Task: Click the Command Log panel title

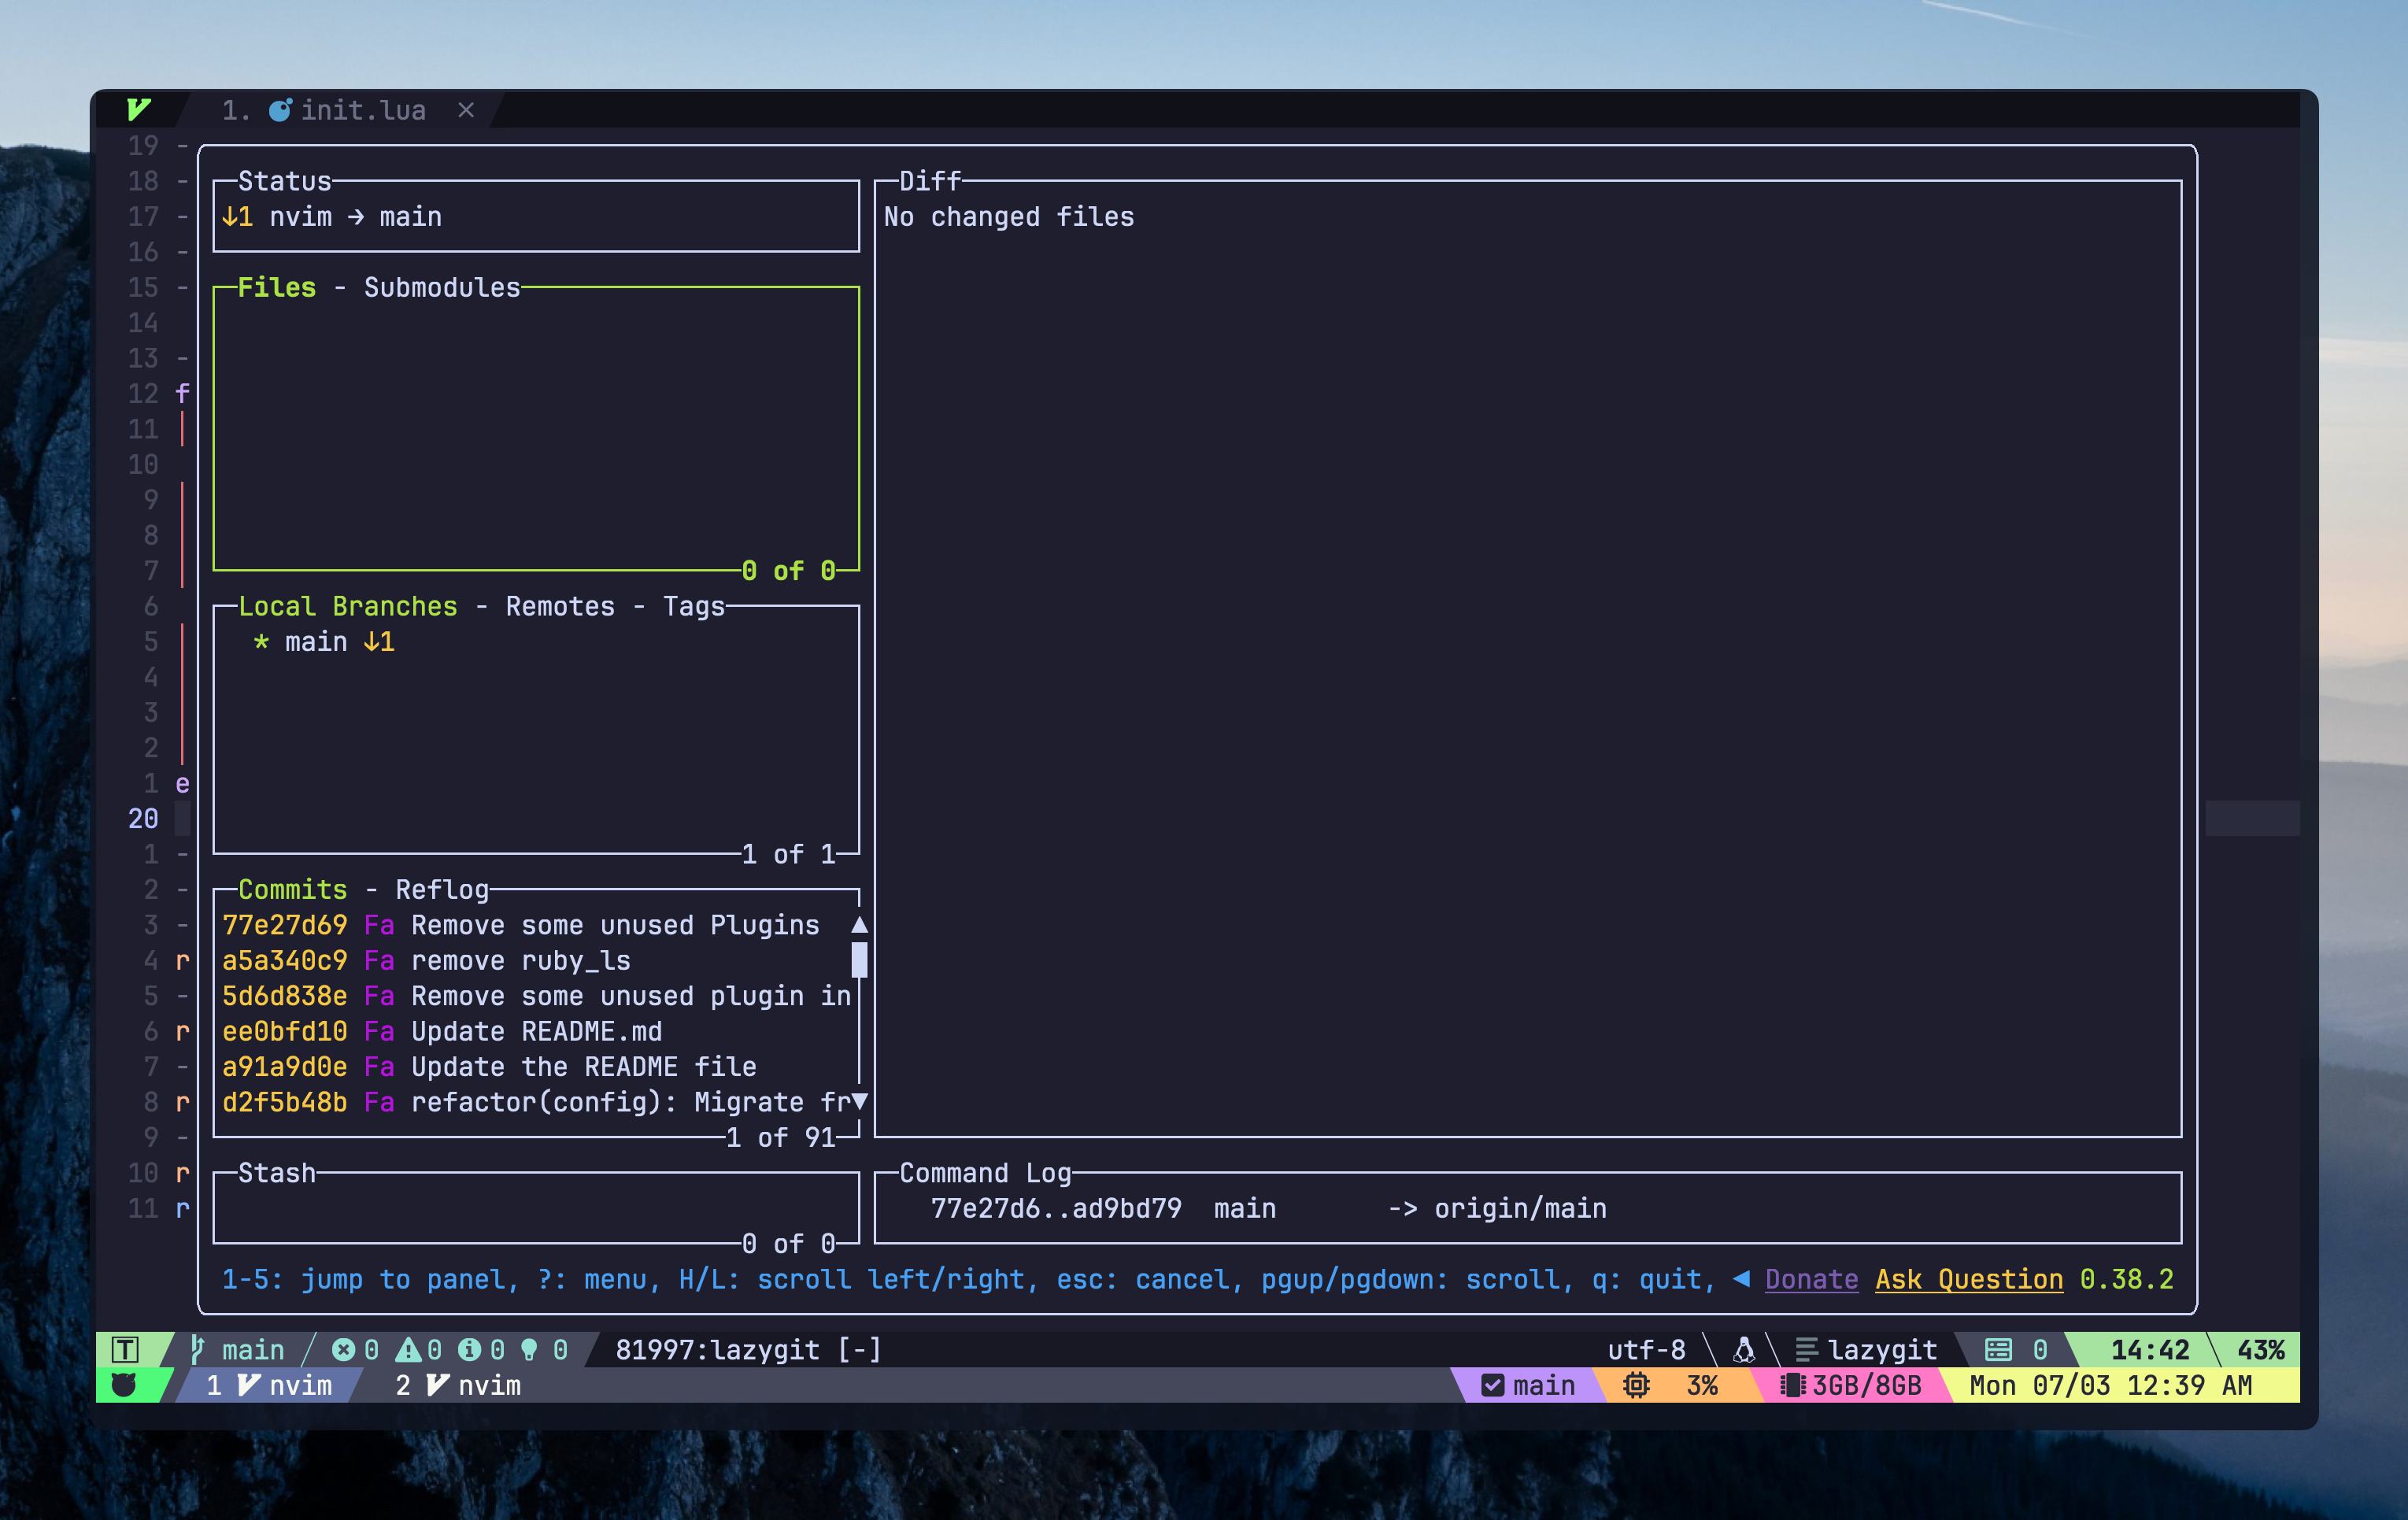Action: tap(985, 1173)
